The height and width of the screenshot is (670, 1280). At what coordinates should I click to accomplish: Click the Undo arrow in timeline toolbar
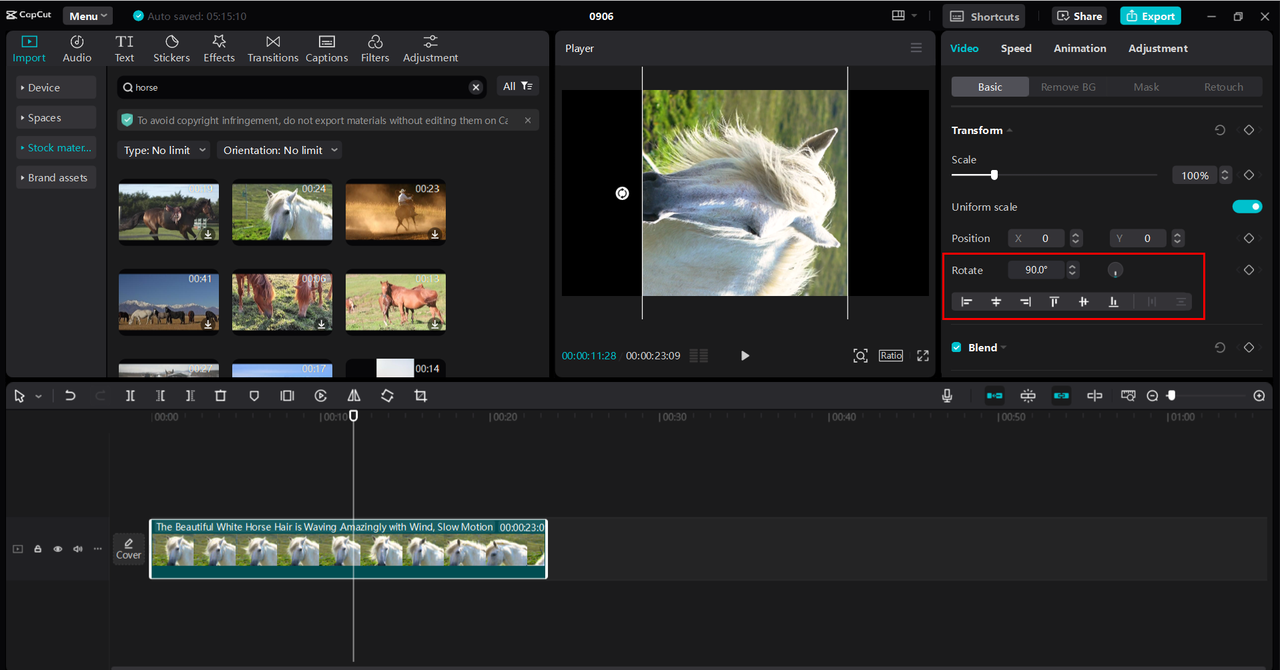tap(70, 396)
